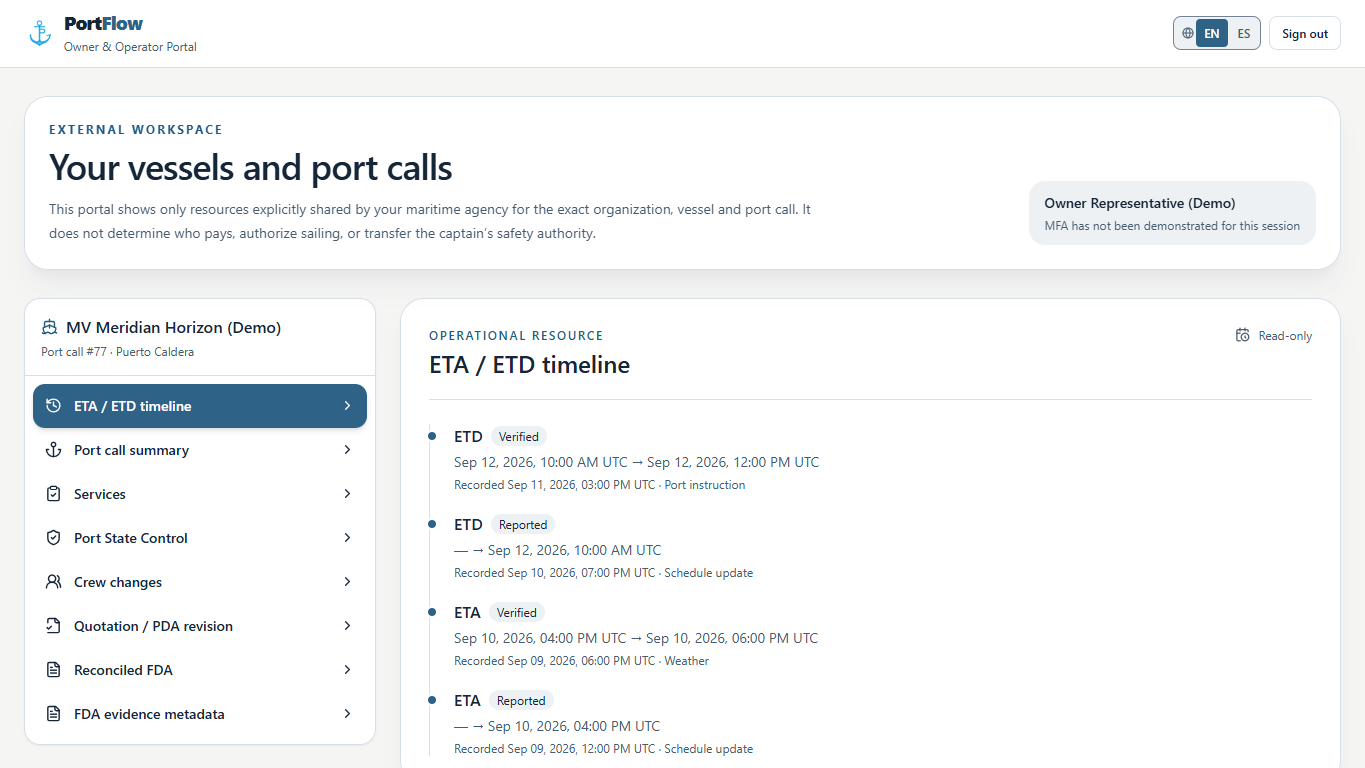1365x768 pixels.
Task: Click timeline dot for ETD Reported entry
Action: 432,524
